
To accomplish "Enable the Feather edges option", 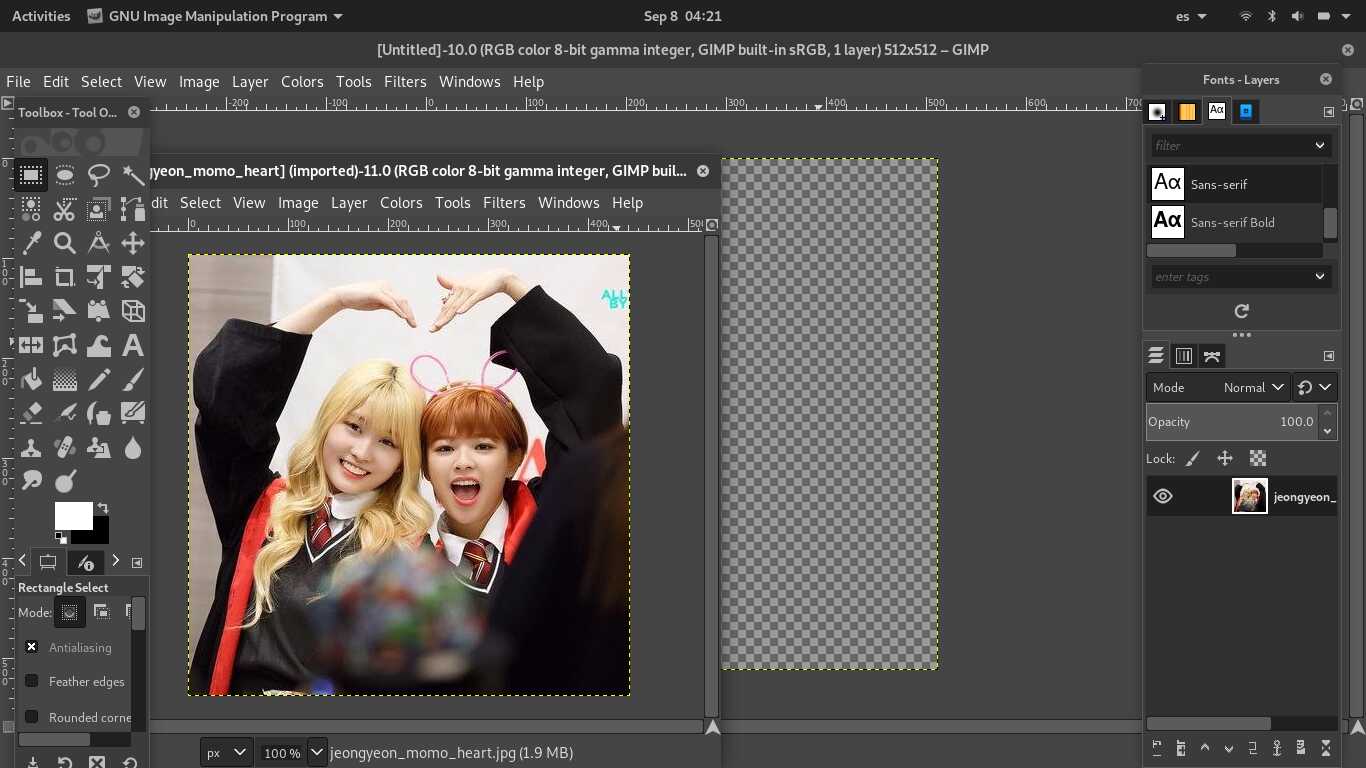I will [32, 681].
